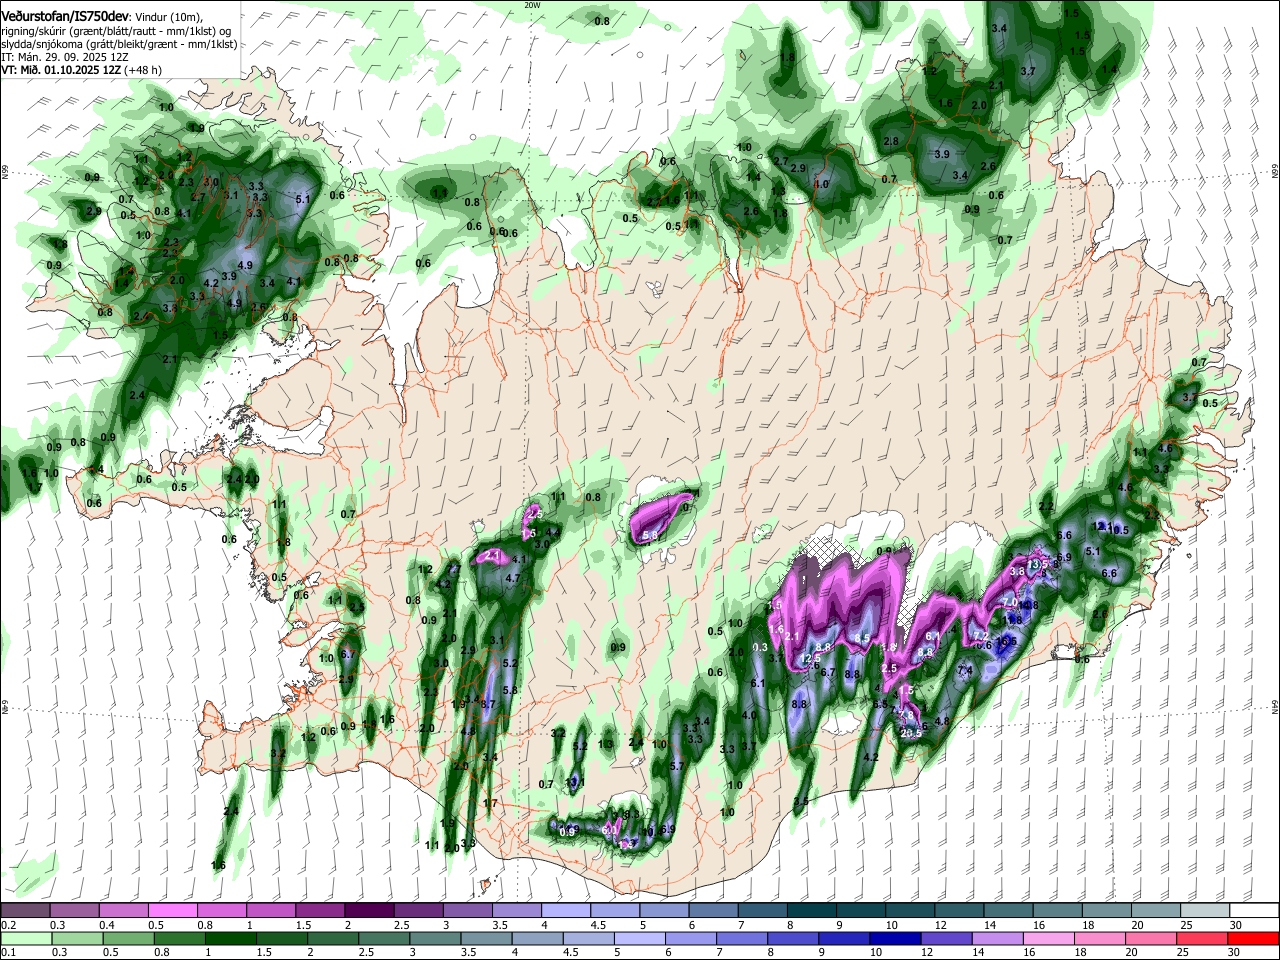Pick the bright red rain swatch above 30
1280x960 pixels.
tap(1253, 938)
